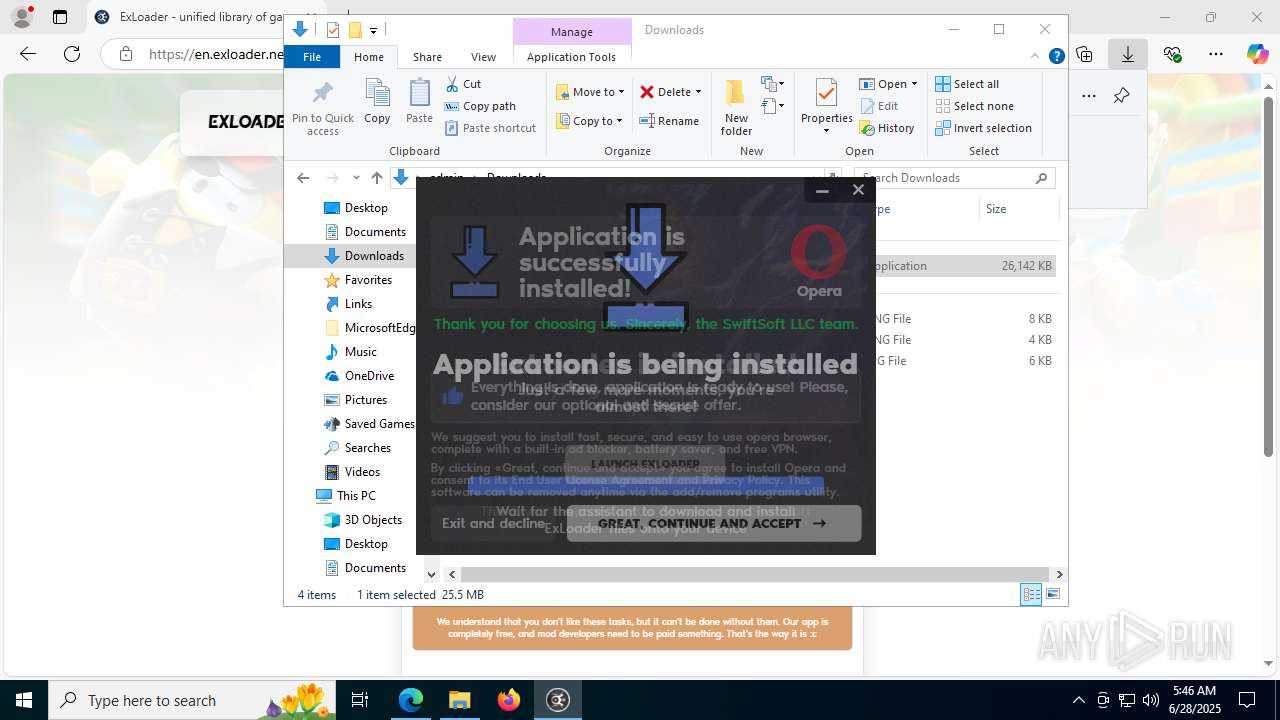Click Explorer horizontal scrollbar
The image size is (1280, 720).
(x=755, y=574)
